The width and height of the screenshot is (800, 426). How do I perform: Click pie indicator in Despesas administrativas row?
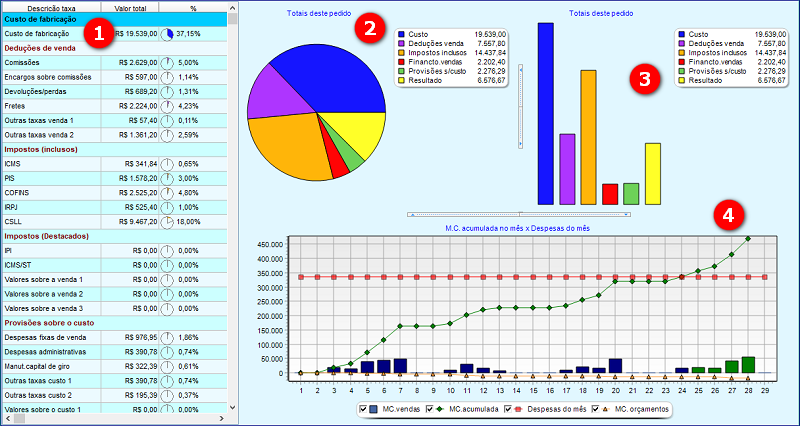(x=167, y=352)
